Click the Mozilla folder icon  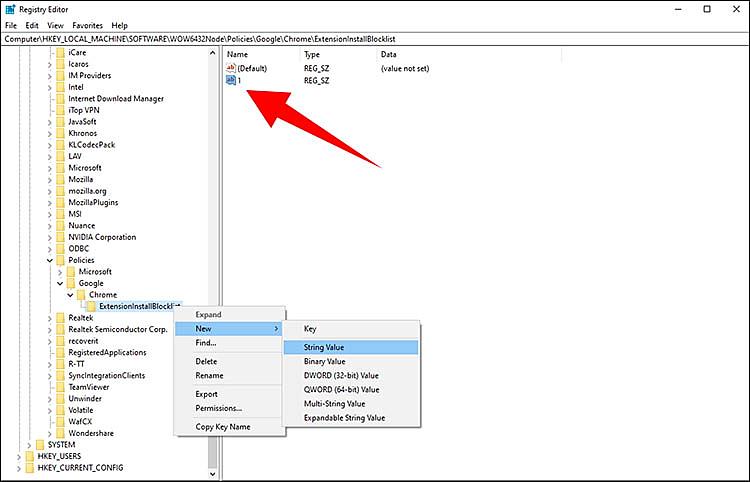click(x=60, y=179)
